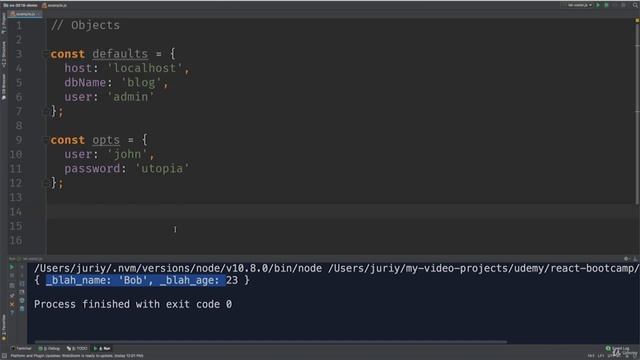Viewport: 640px width, 360px height.
Task: Click the dbName property key
Action: pos(85,82)
